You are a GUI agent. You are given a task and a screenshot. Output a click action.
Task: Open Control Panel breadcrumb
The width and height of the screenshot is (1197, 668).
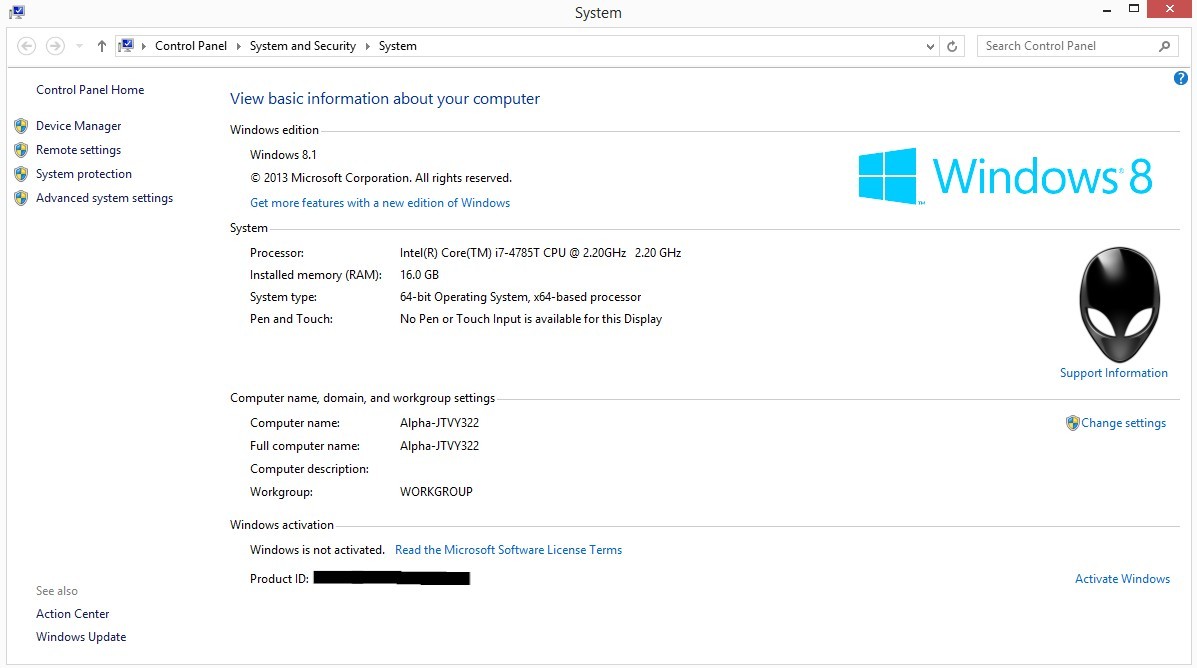pos(191,46)
